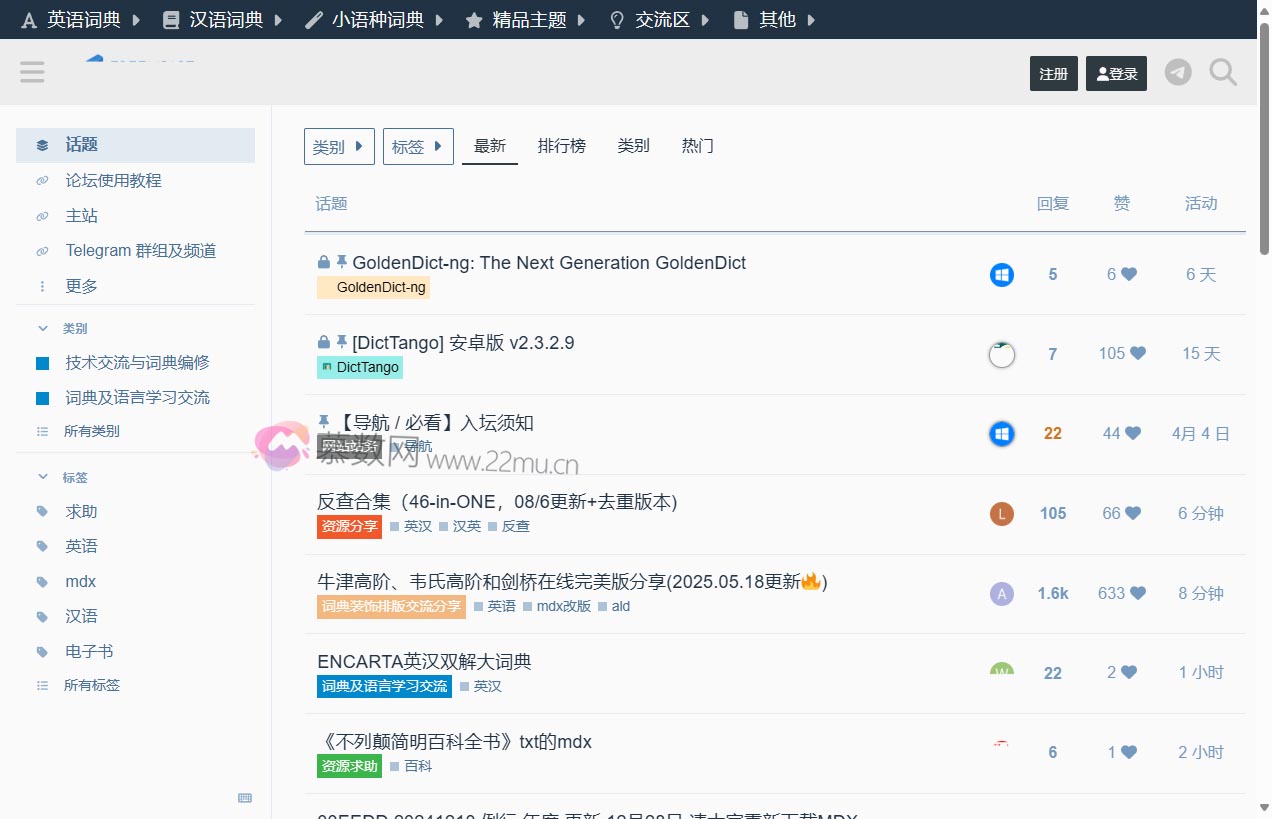Click the 登录 button
Viewport: 1272px width, 819px height.
pyautogui.click(x=1116, y=73)
